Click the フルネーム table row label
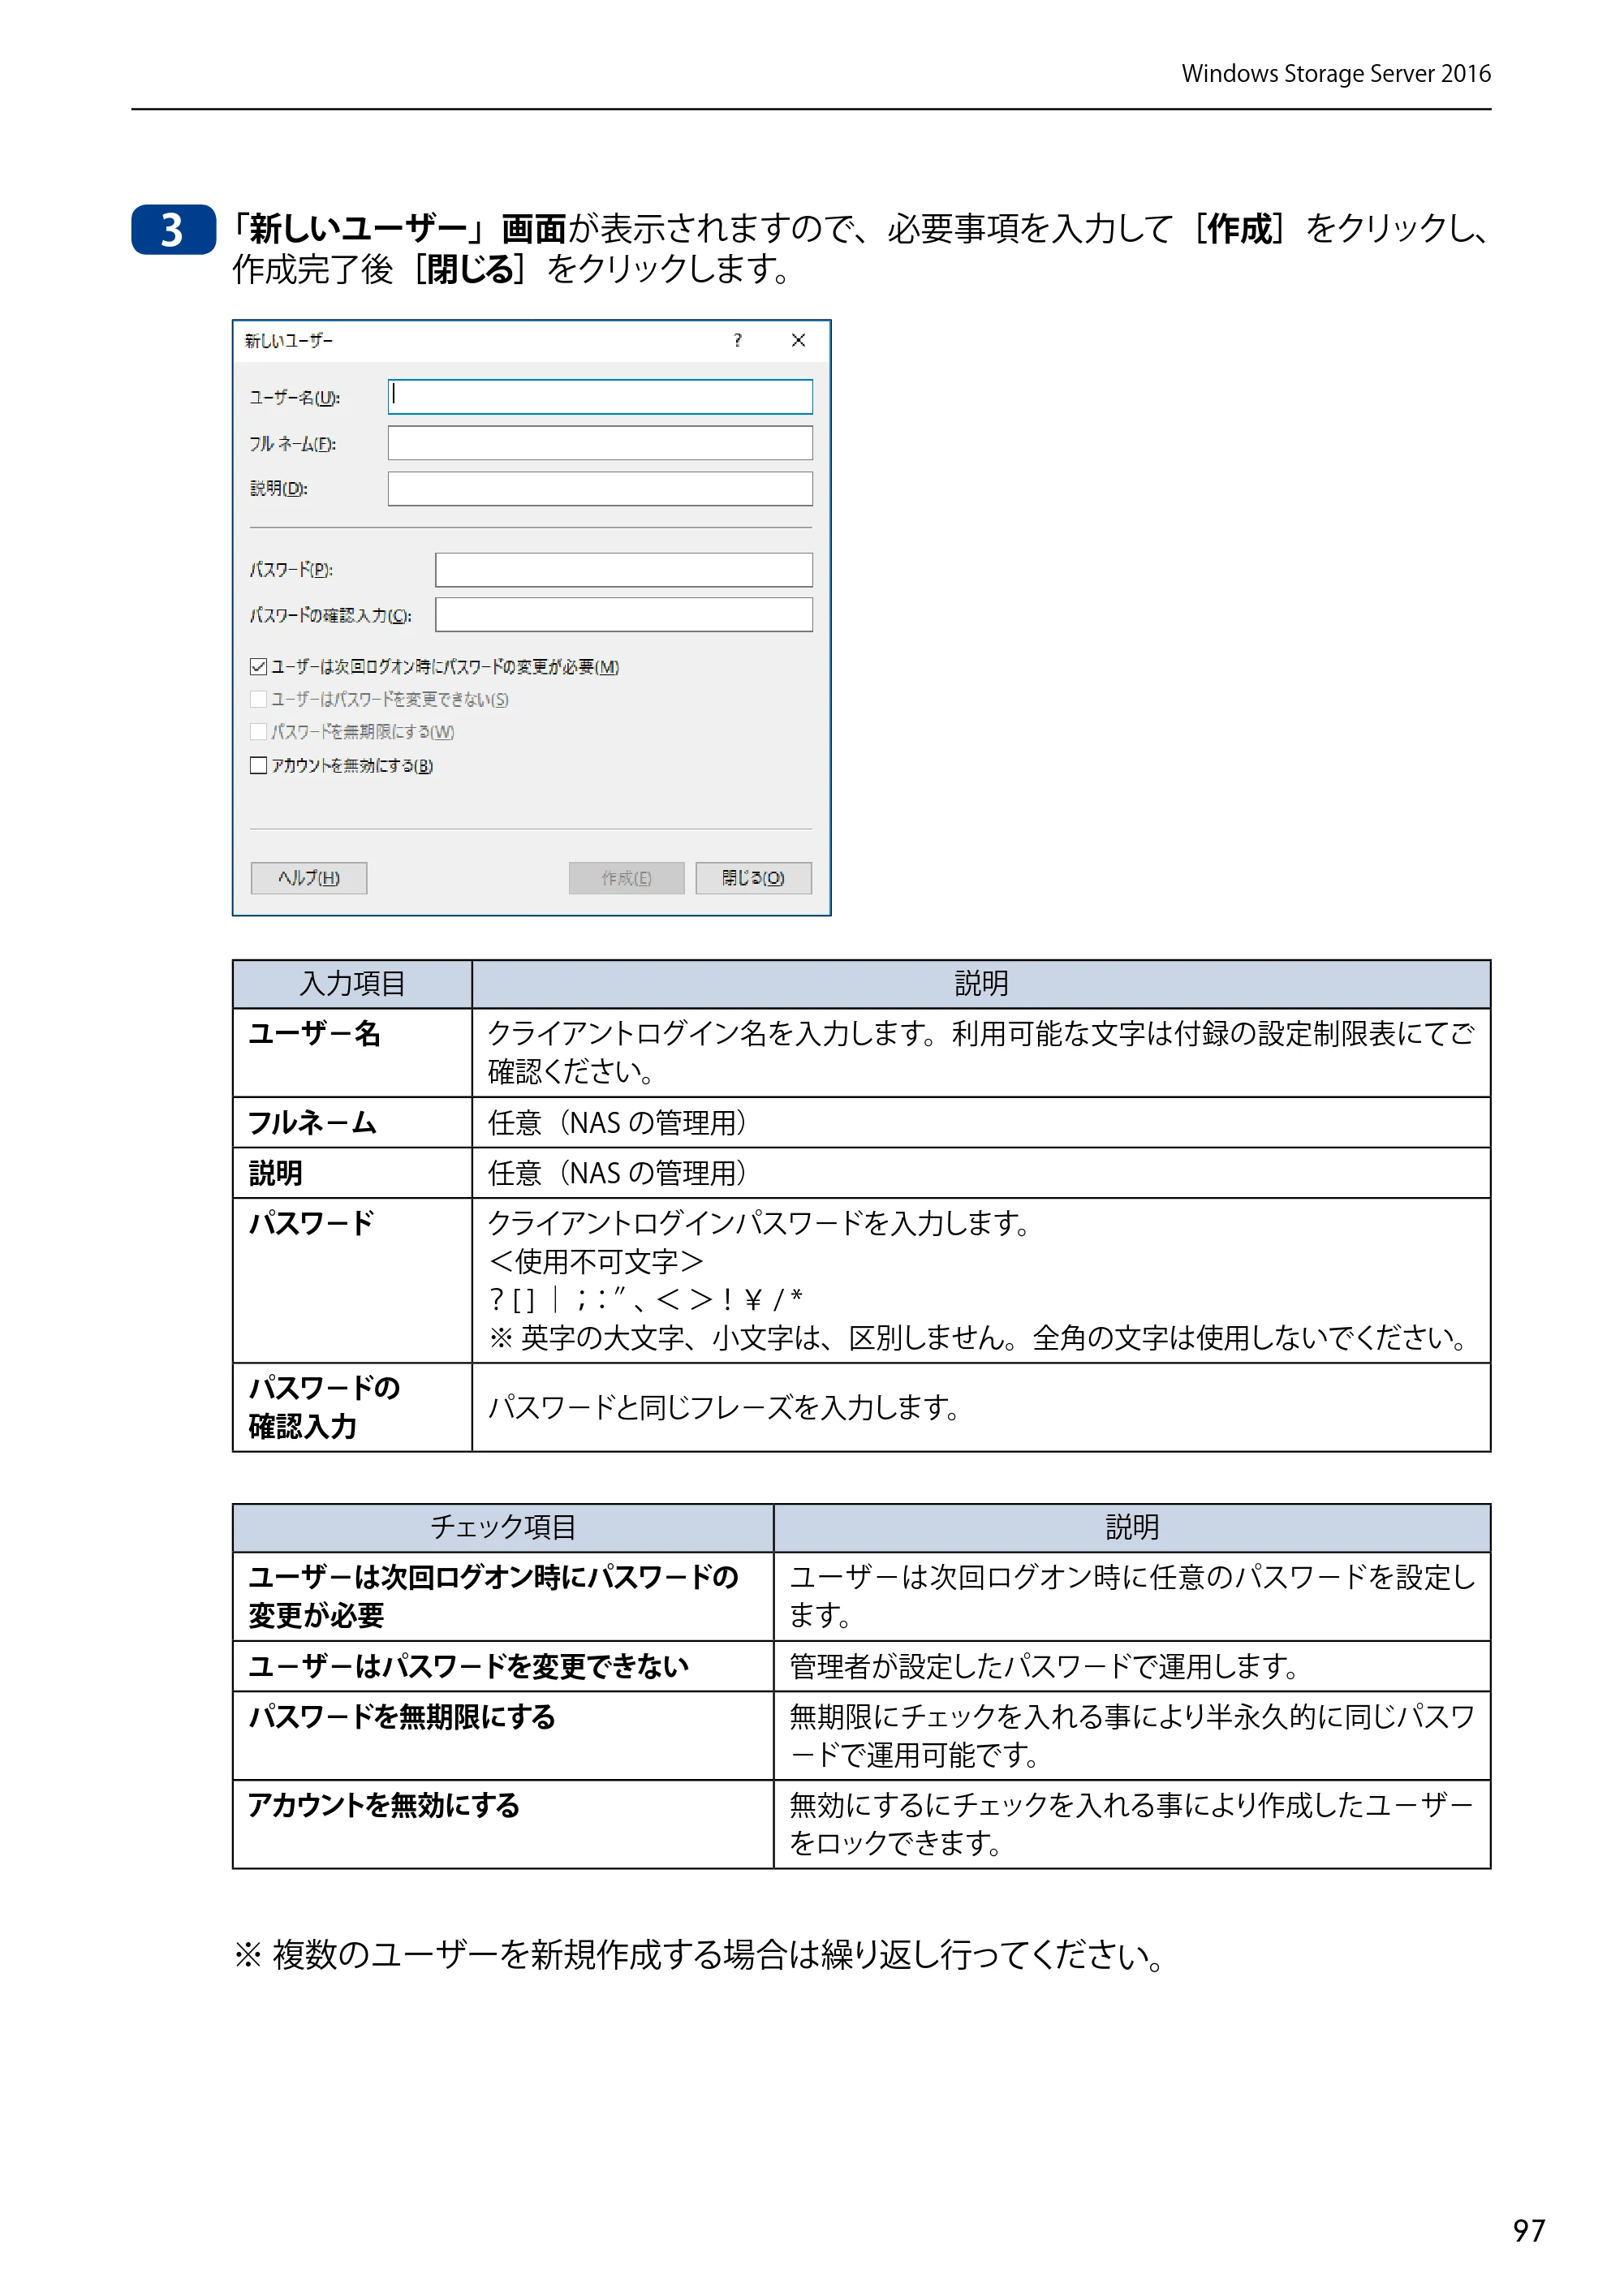1624x2296 pixels. tap(312, 1123)
